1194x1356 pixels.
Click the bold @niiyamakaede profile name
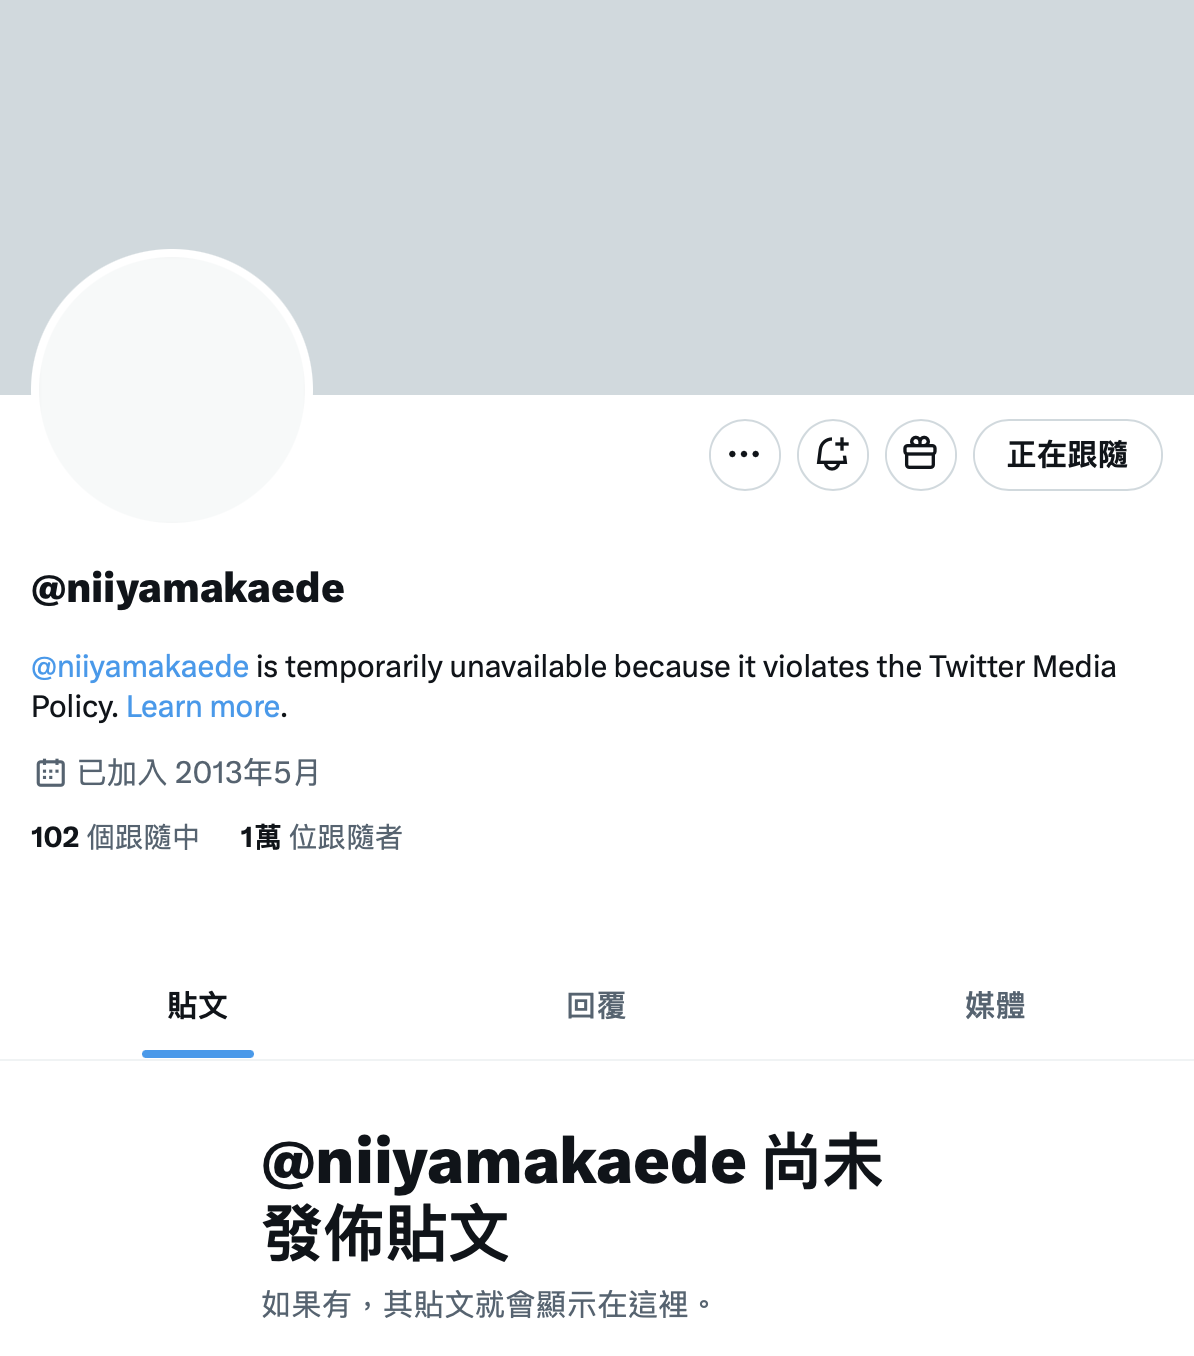coord(188,588)
